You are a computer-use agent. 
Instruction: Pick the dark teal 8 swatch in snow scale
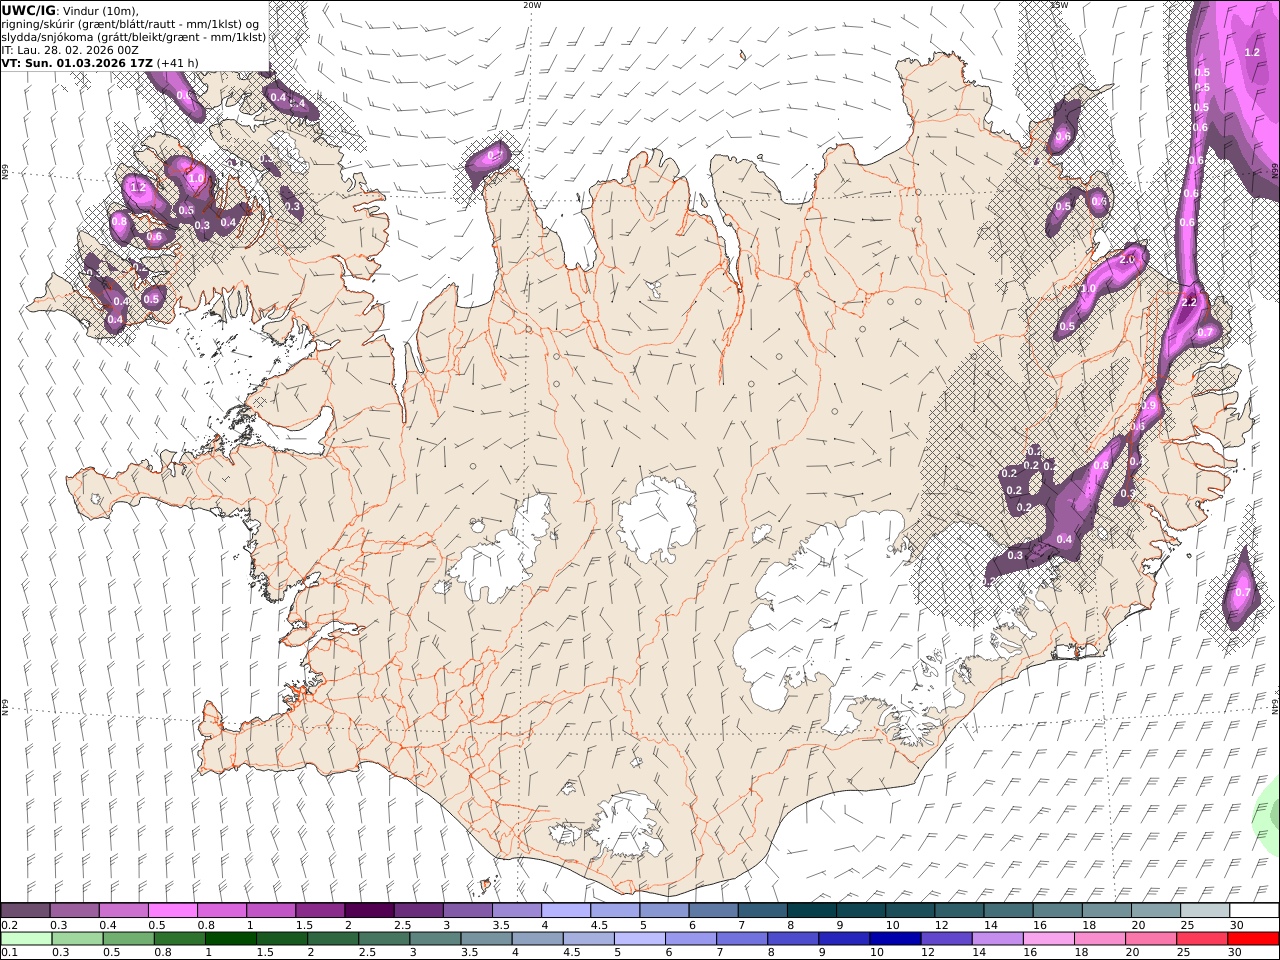tap(812, 911)
